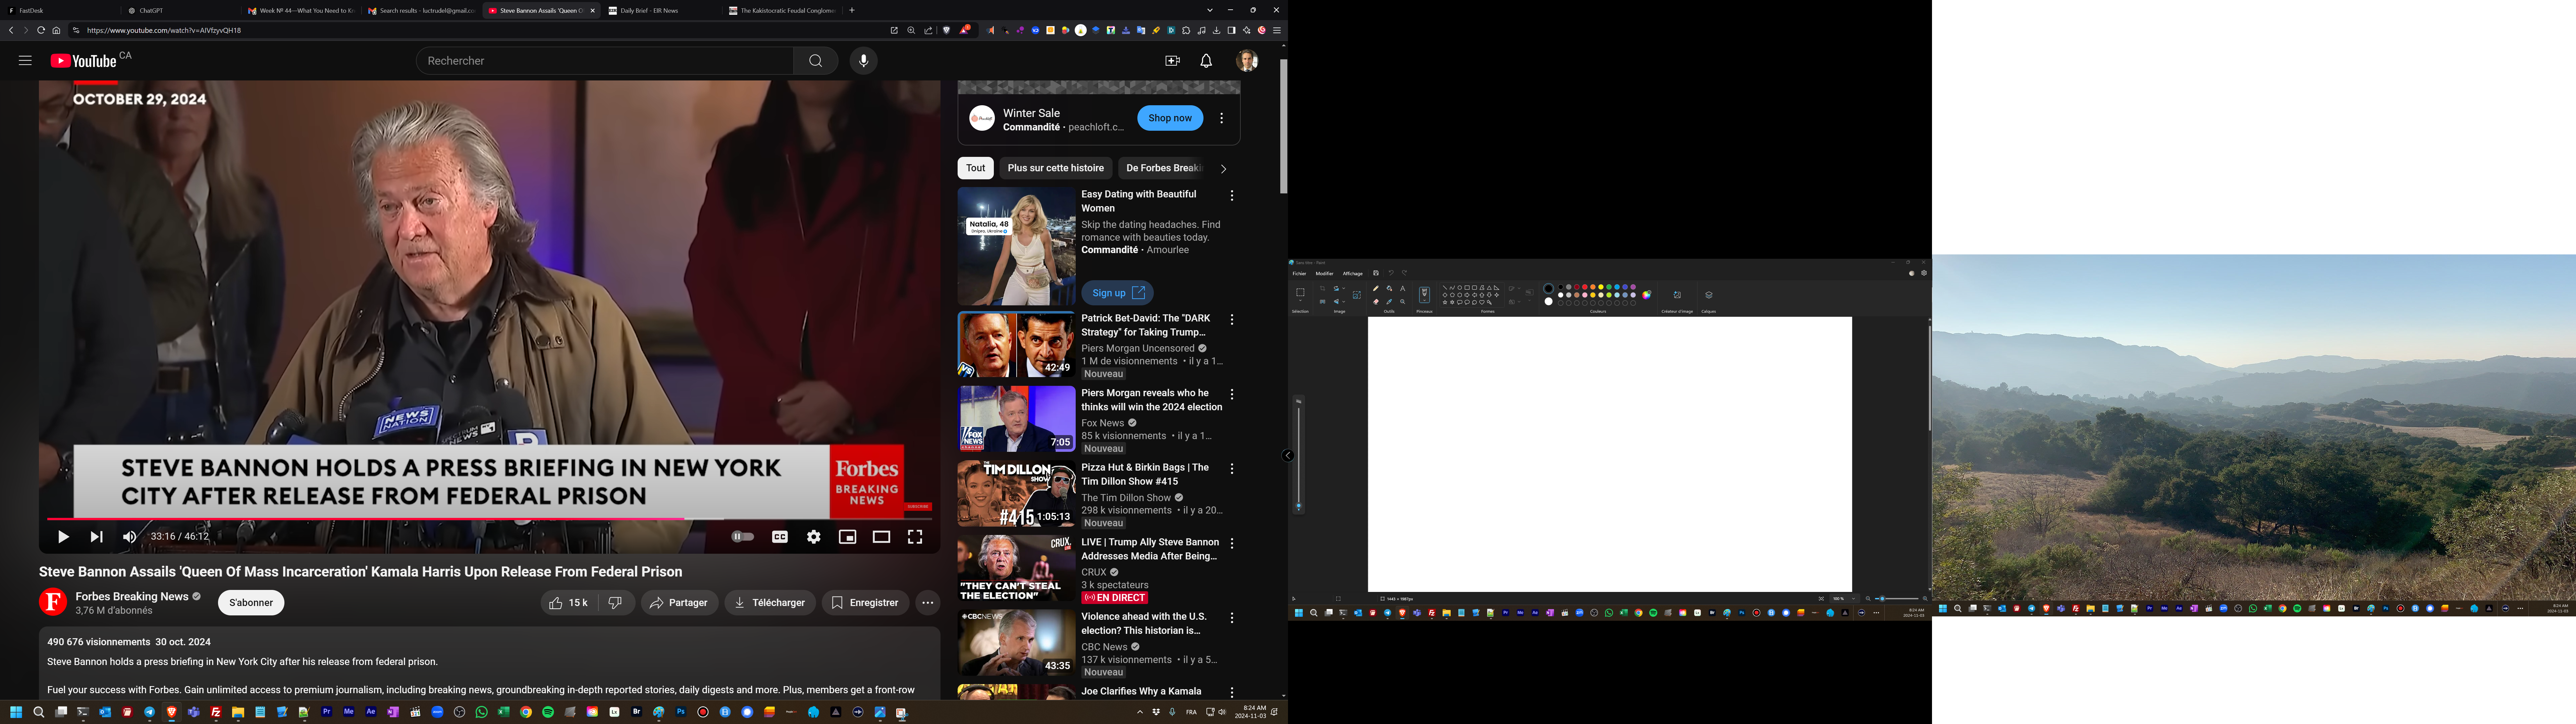
Task: Open Paint settings gear
Action: point(1924,273)
